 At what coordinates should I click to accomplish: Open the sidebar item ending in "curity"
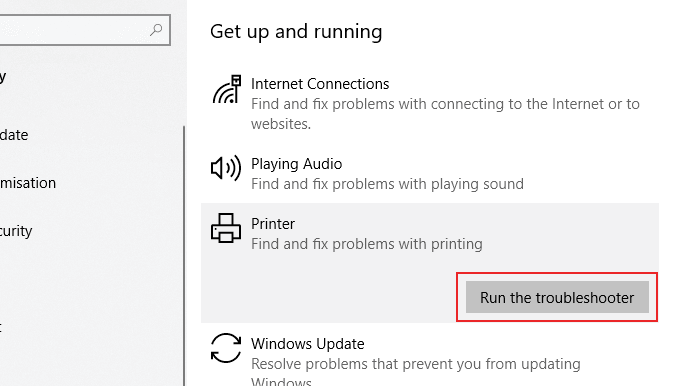coord(16,231)
